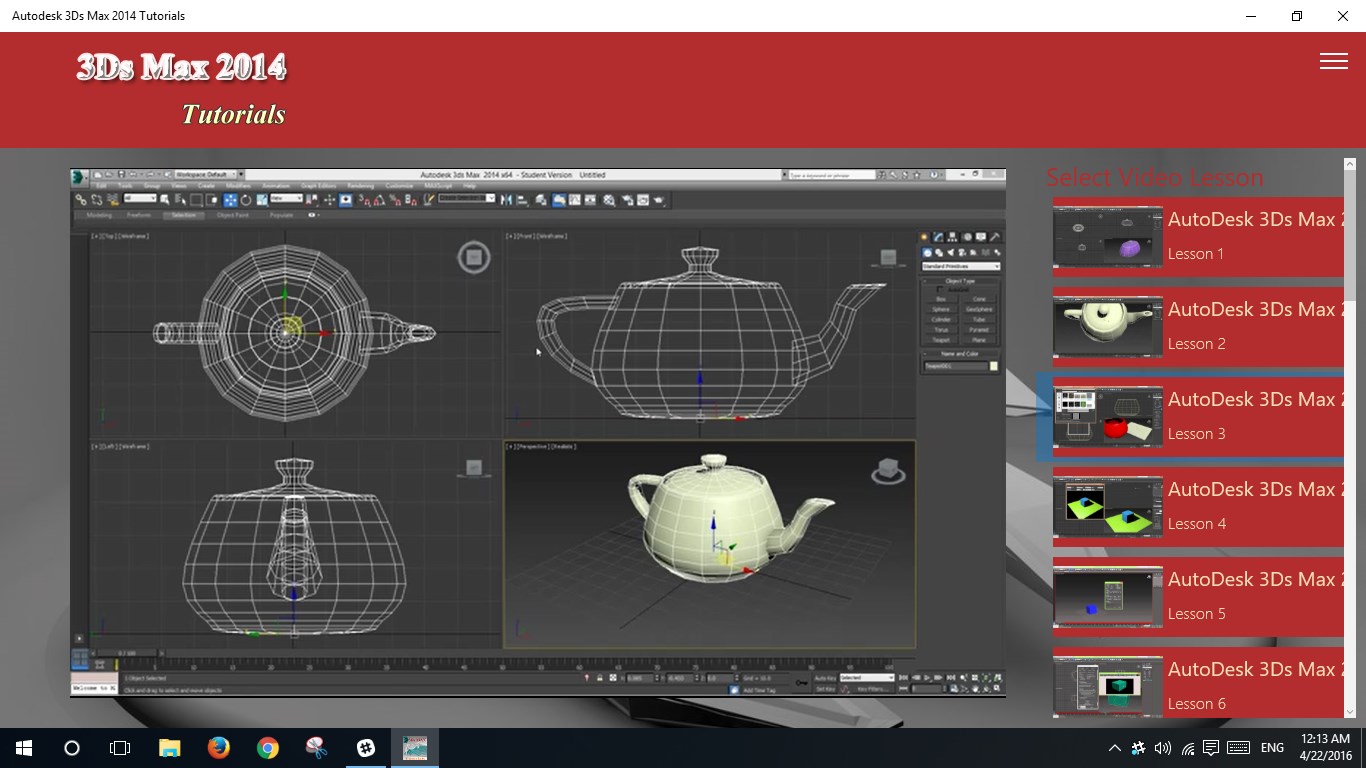Click the Save icon in 3ds Max quick toolbar

(122, 174)
